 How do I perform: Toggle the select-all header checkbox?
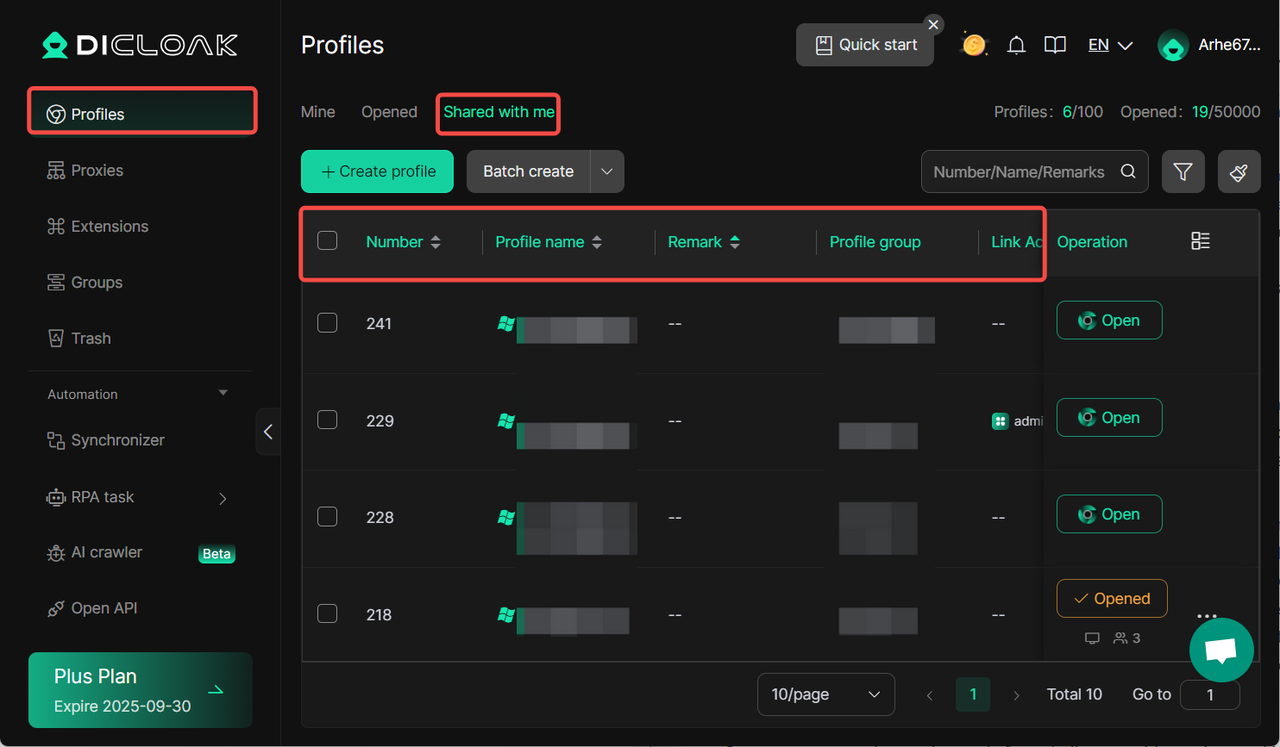click(x=327, y=240)
